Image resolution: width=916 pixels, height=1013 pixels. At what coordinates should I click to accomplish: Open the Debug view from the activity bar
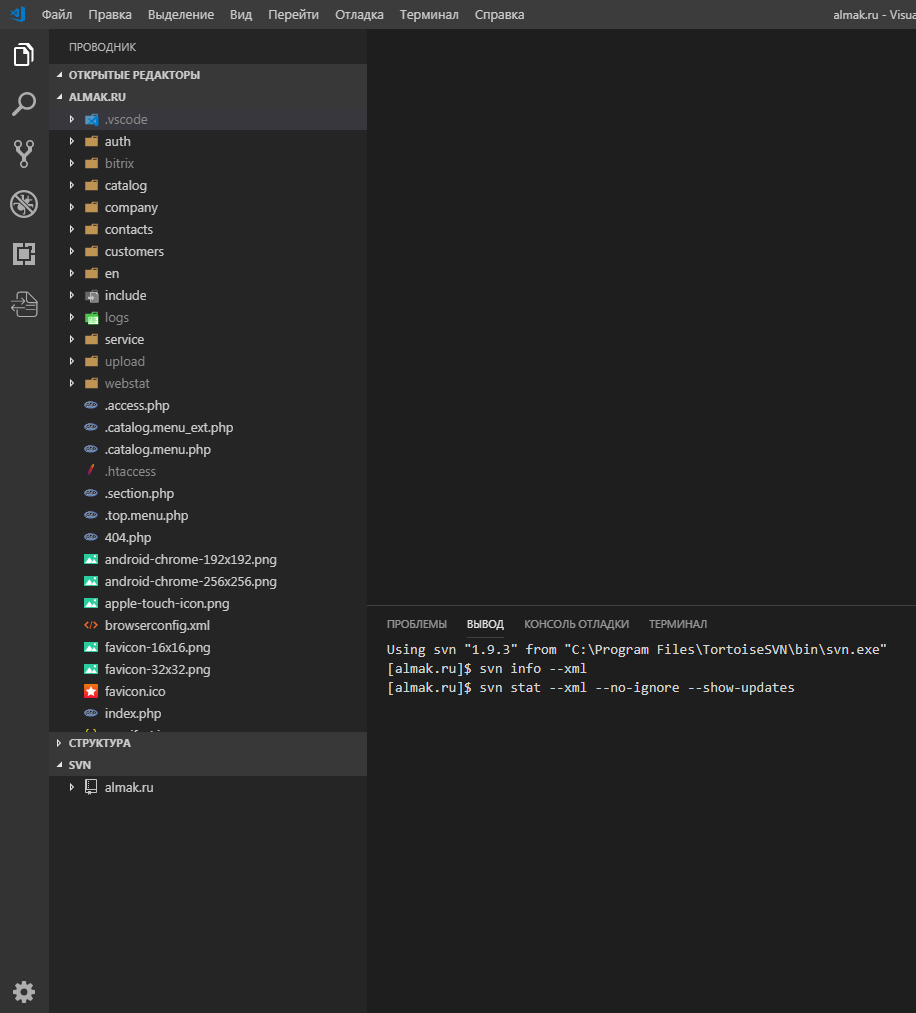(x=24, y=204)
